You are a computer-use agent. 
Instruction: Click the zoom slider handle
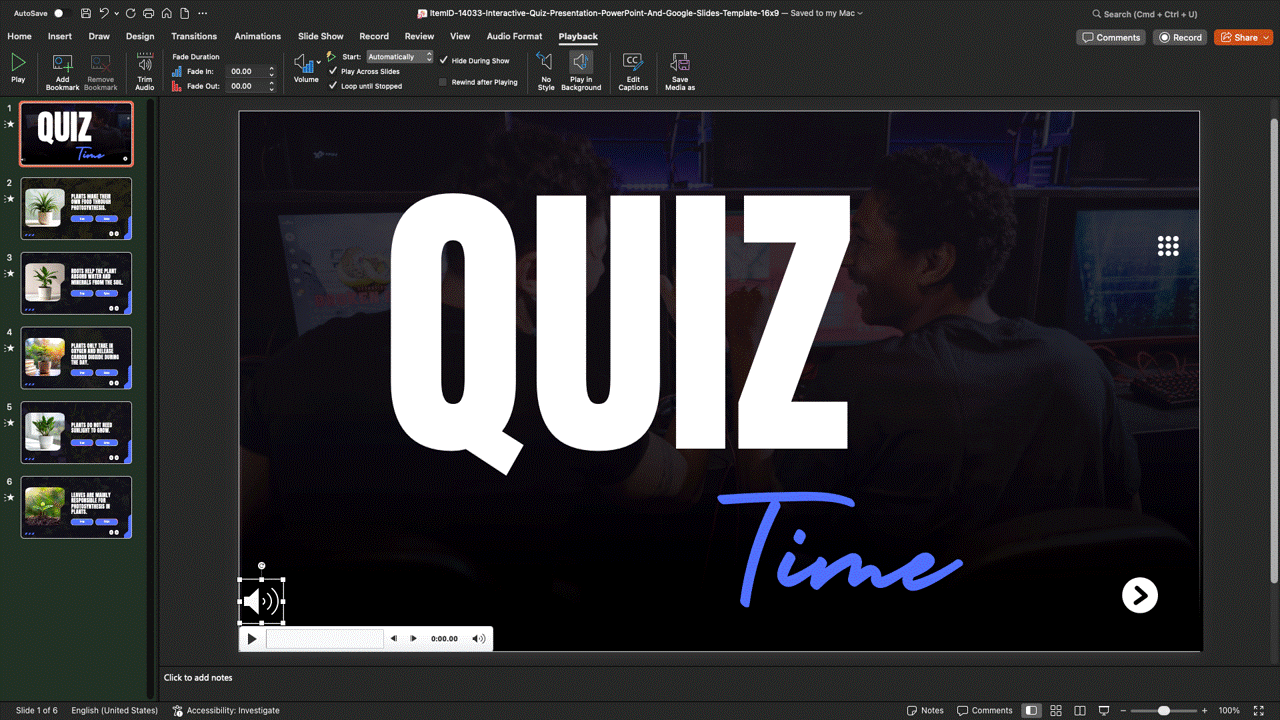pos(1164,711)
